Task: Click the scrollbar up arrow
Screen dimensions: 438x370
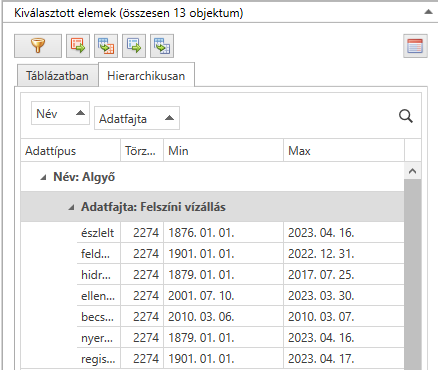Action: (x=412, y=171)
